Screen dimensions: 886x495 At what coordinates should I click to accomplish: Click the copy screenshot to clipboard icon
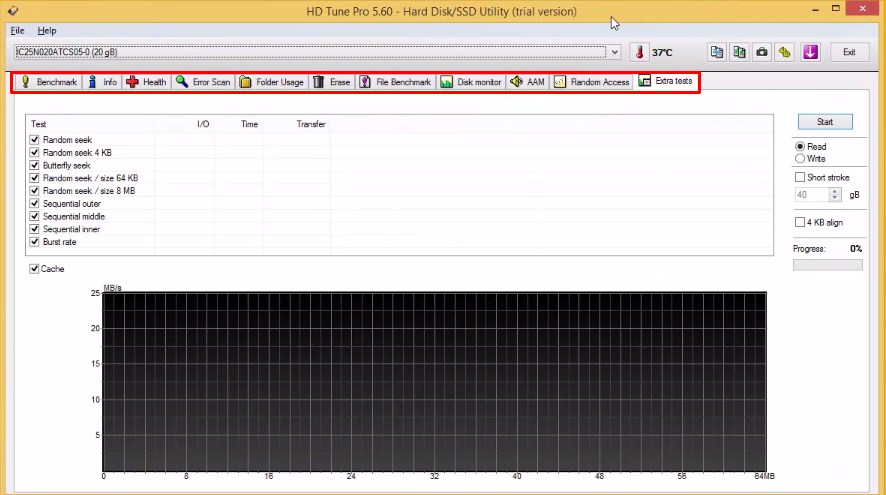coord(739,52)
